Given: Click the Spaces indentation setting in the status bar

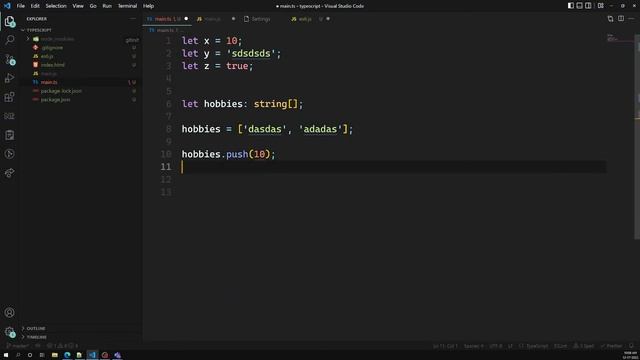Looking at the screenshot, I should [x=473, y=346].
